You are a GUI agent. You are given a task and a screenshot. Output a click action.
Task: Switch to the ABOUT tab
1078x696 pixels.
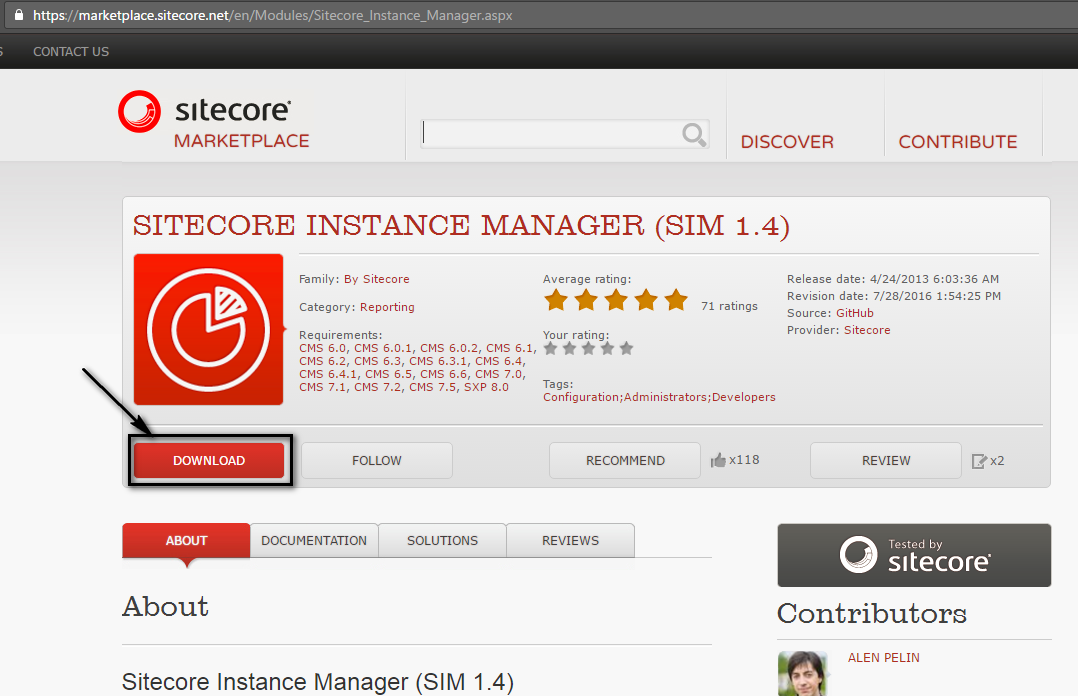point(186,541)
